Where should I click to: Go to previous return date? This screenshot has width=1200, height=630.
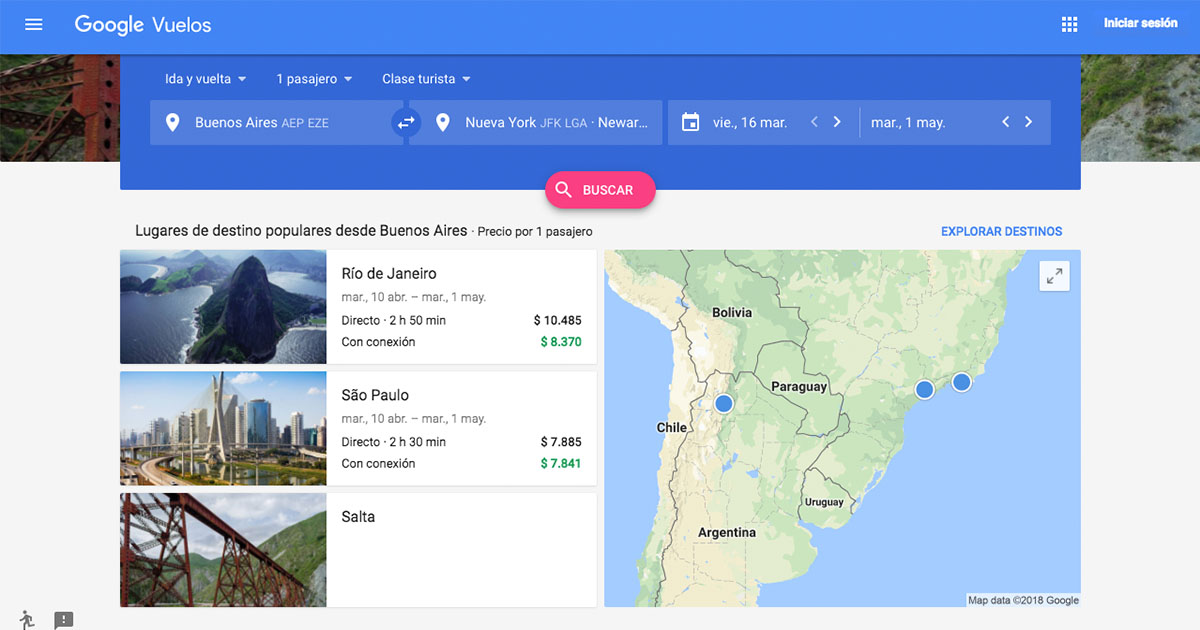[1005, 122]
